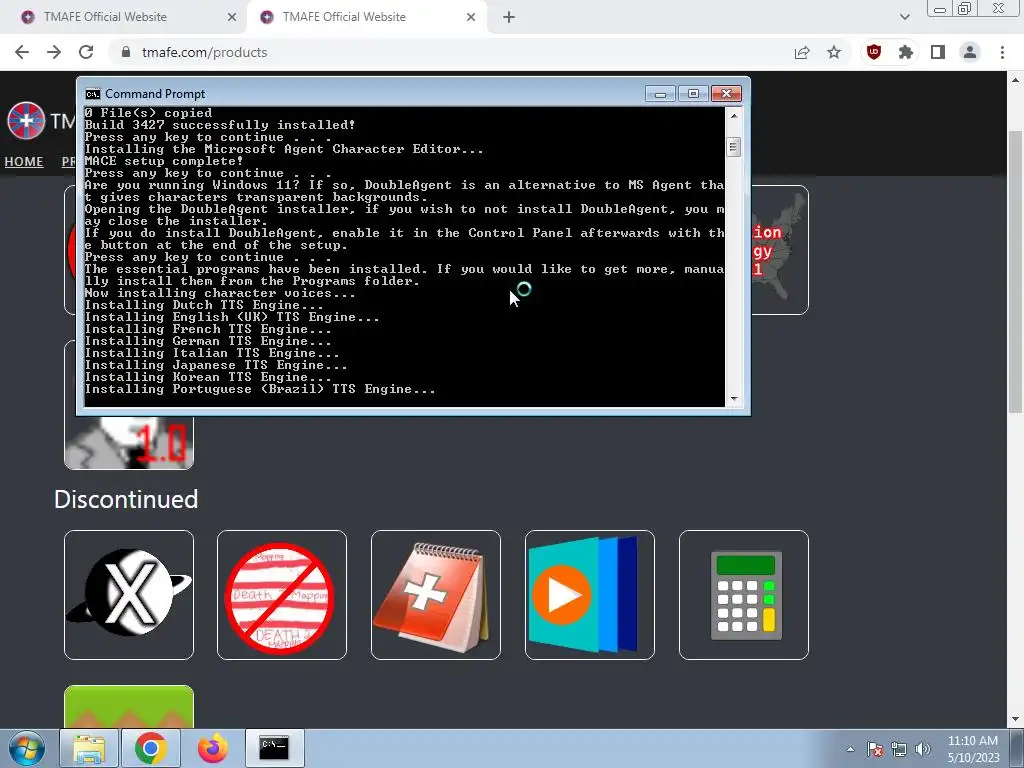Click the line 'Build 3427 successfully installed!'
The width and height of the screenshot is (1024, 768).
tap(220, 125)
